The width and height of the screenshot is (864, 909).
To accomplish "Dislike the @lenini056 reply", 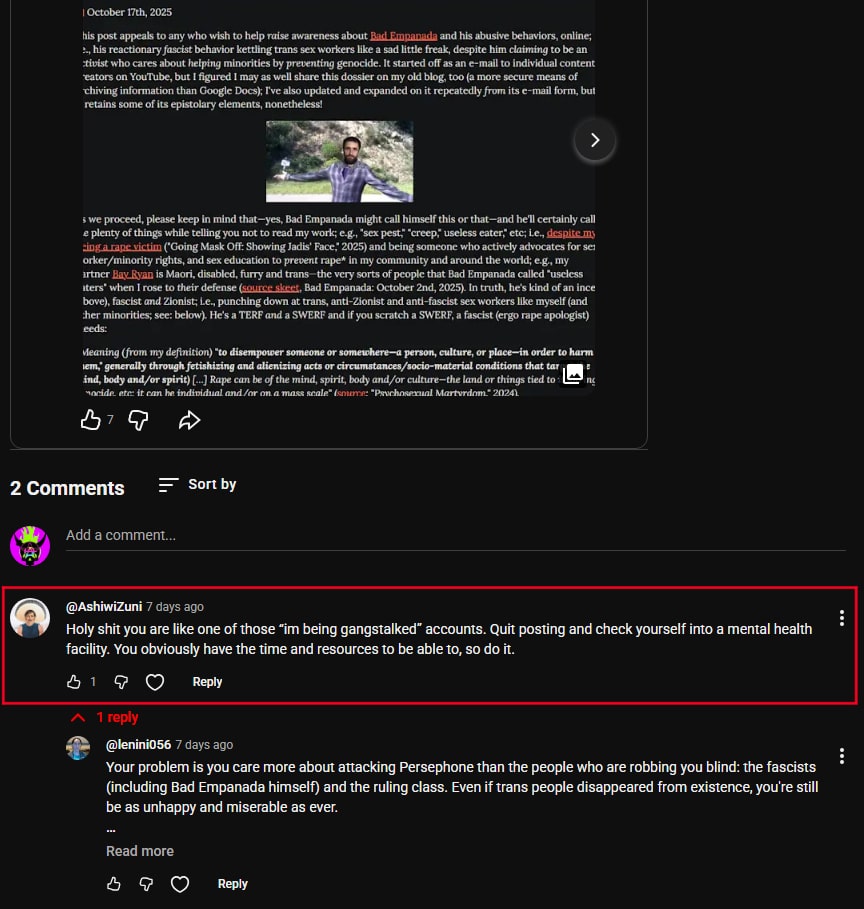I will click(x=146, y=883).
